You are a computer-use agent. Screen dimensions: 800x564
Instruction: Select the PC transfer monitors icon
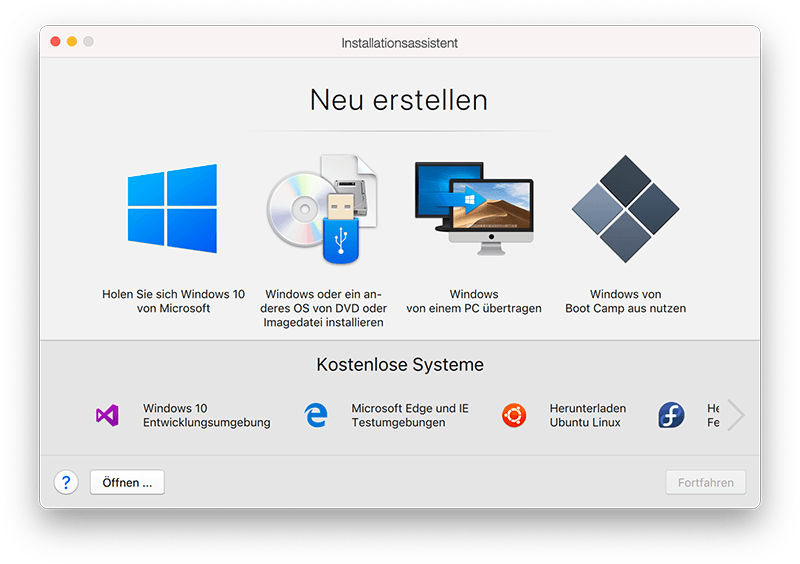(x=474, y=208)
